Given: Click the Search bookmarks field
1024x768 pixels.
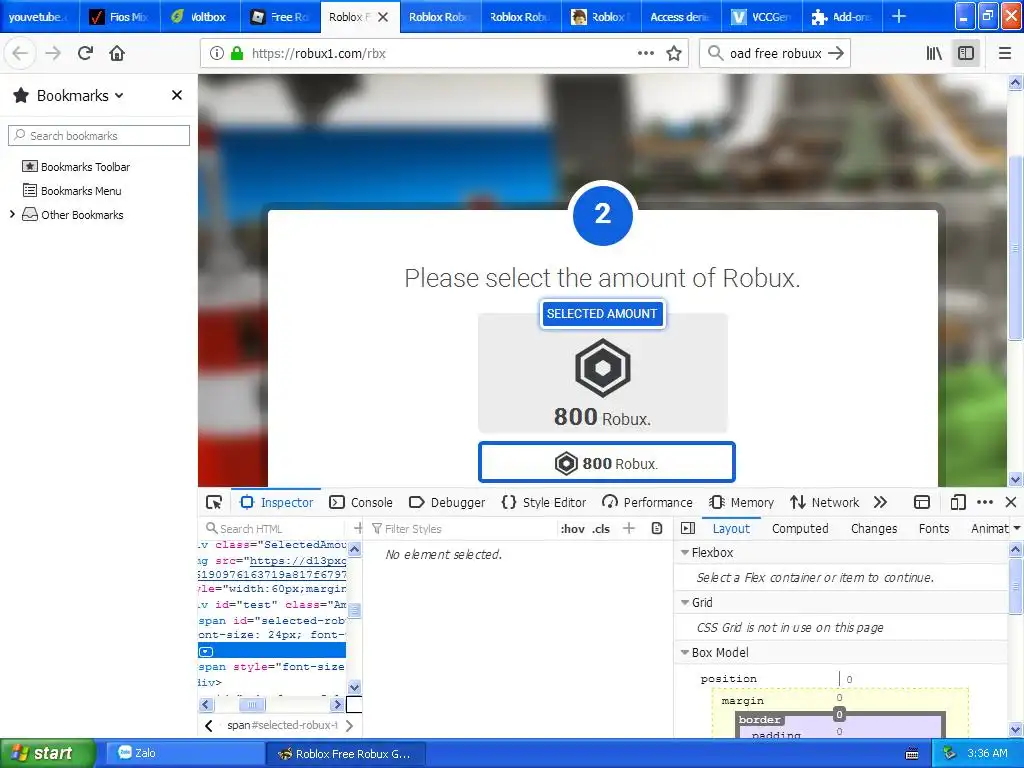Looking at the screenshot, I should (x=99, y=135).
